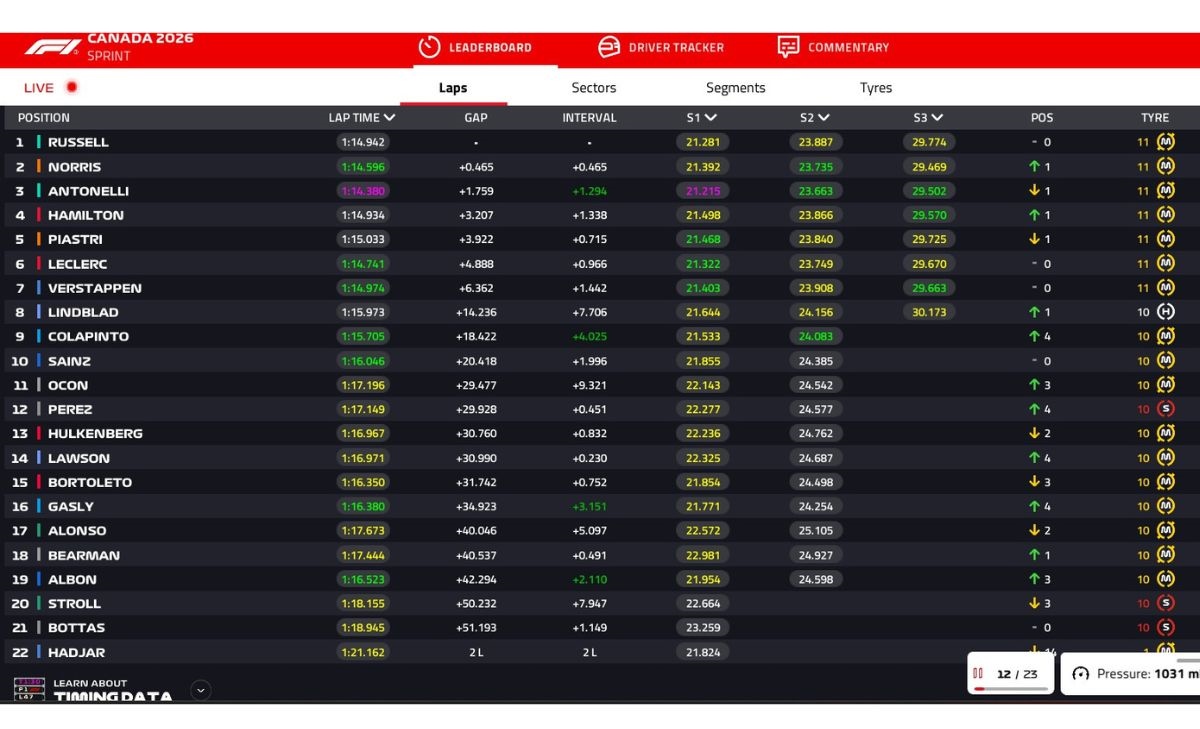Click the scrollbar in the pressure widget
This screenshot has width=1200, height=729.
(x=1188, y=660)
